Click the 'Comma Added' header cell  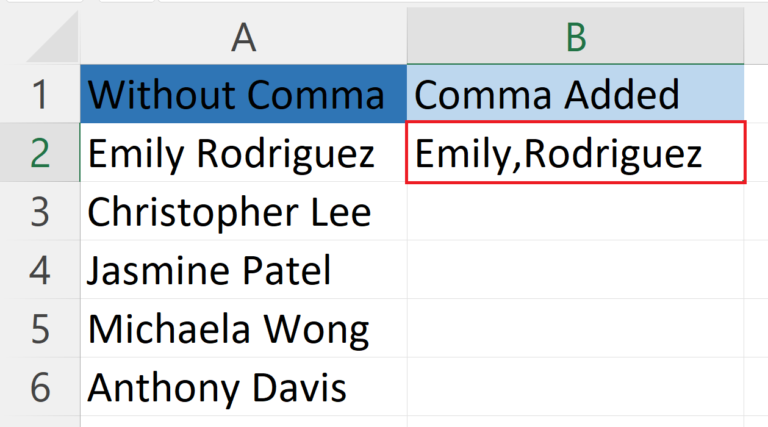(x=575, y=94)
